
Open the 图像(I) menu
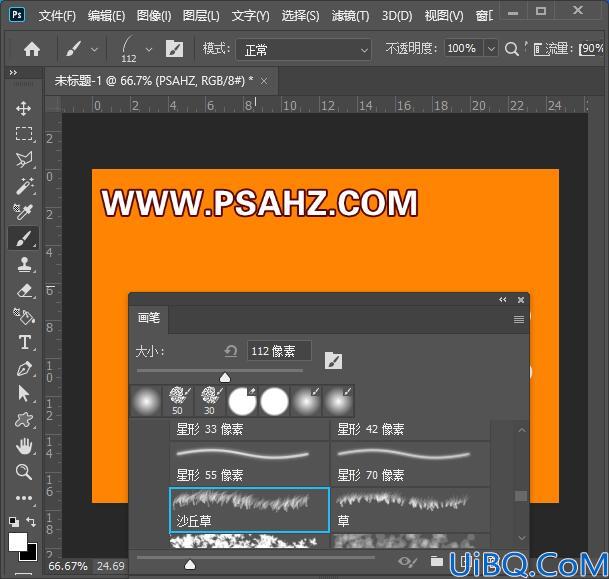coord(154,16)
